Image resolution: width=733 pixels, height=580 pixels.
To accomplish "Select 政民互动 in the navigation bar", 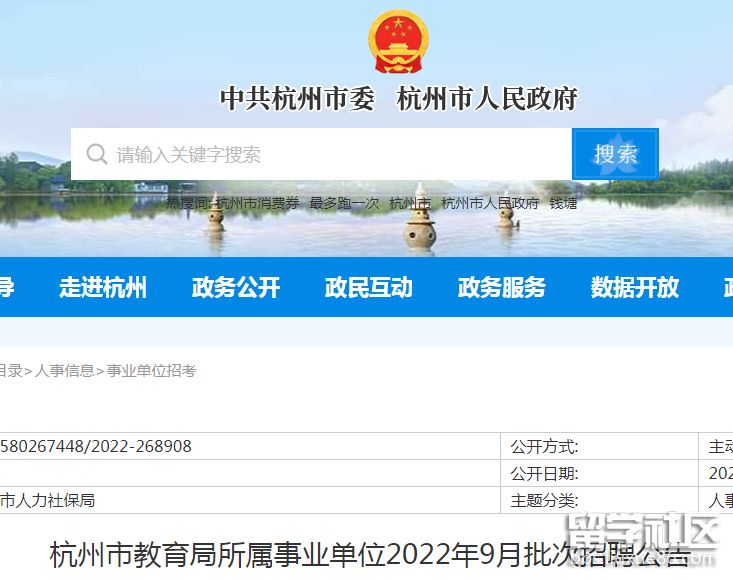I will tap(369, 288).
